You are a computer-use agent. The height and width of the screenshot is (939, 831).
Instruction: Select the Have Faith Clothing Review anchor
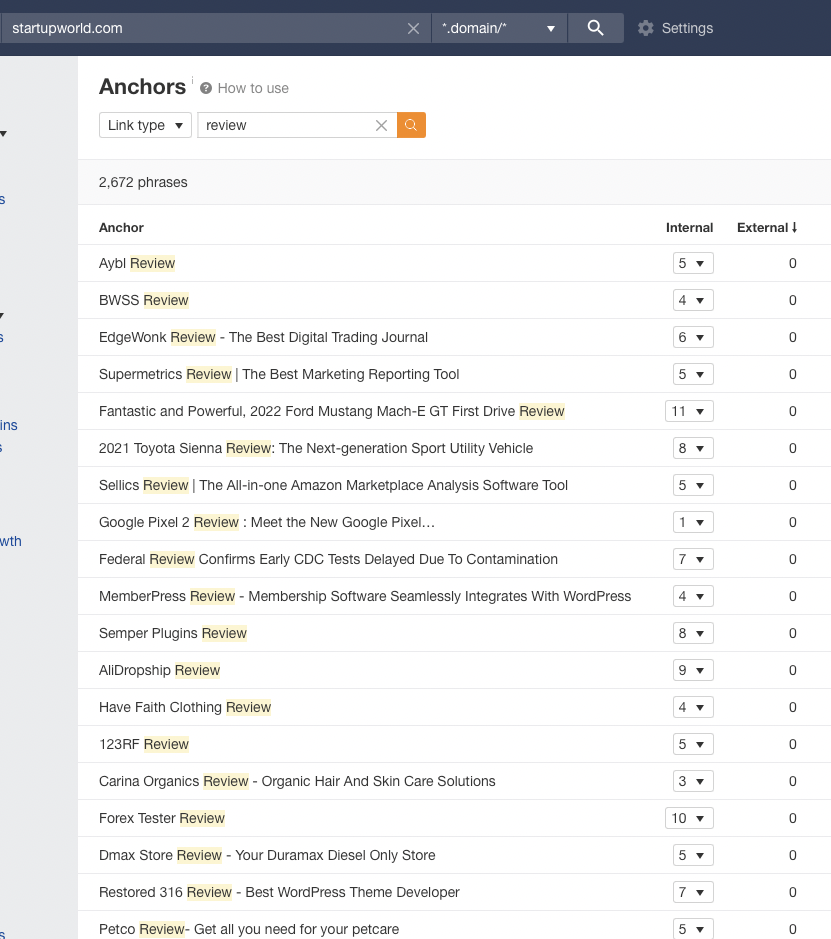[185, 707]
